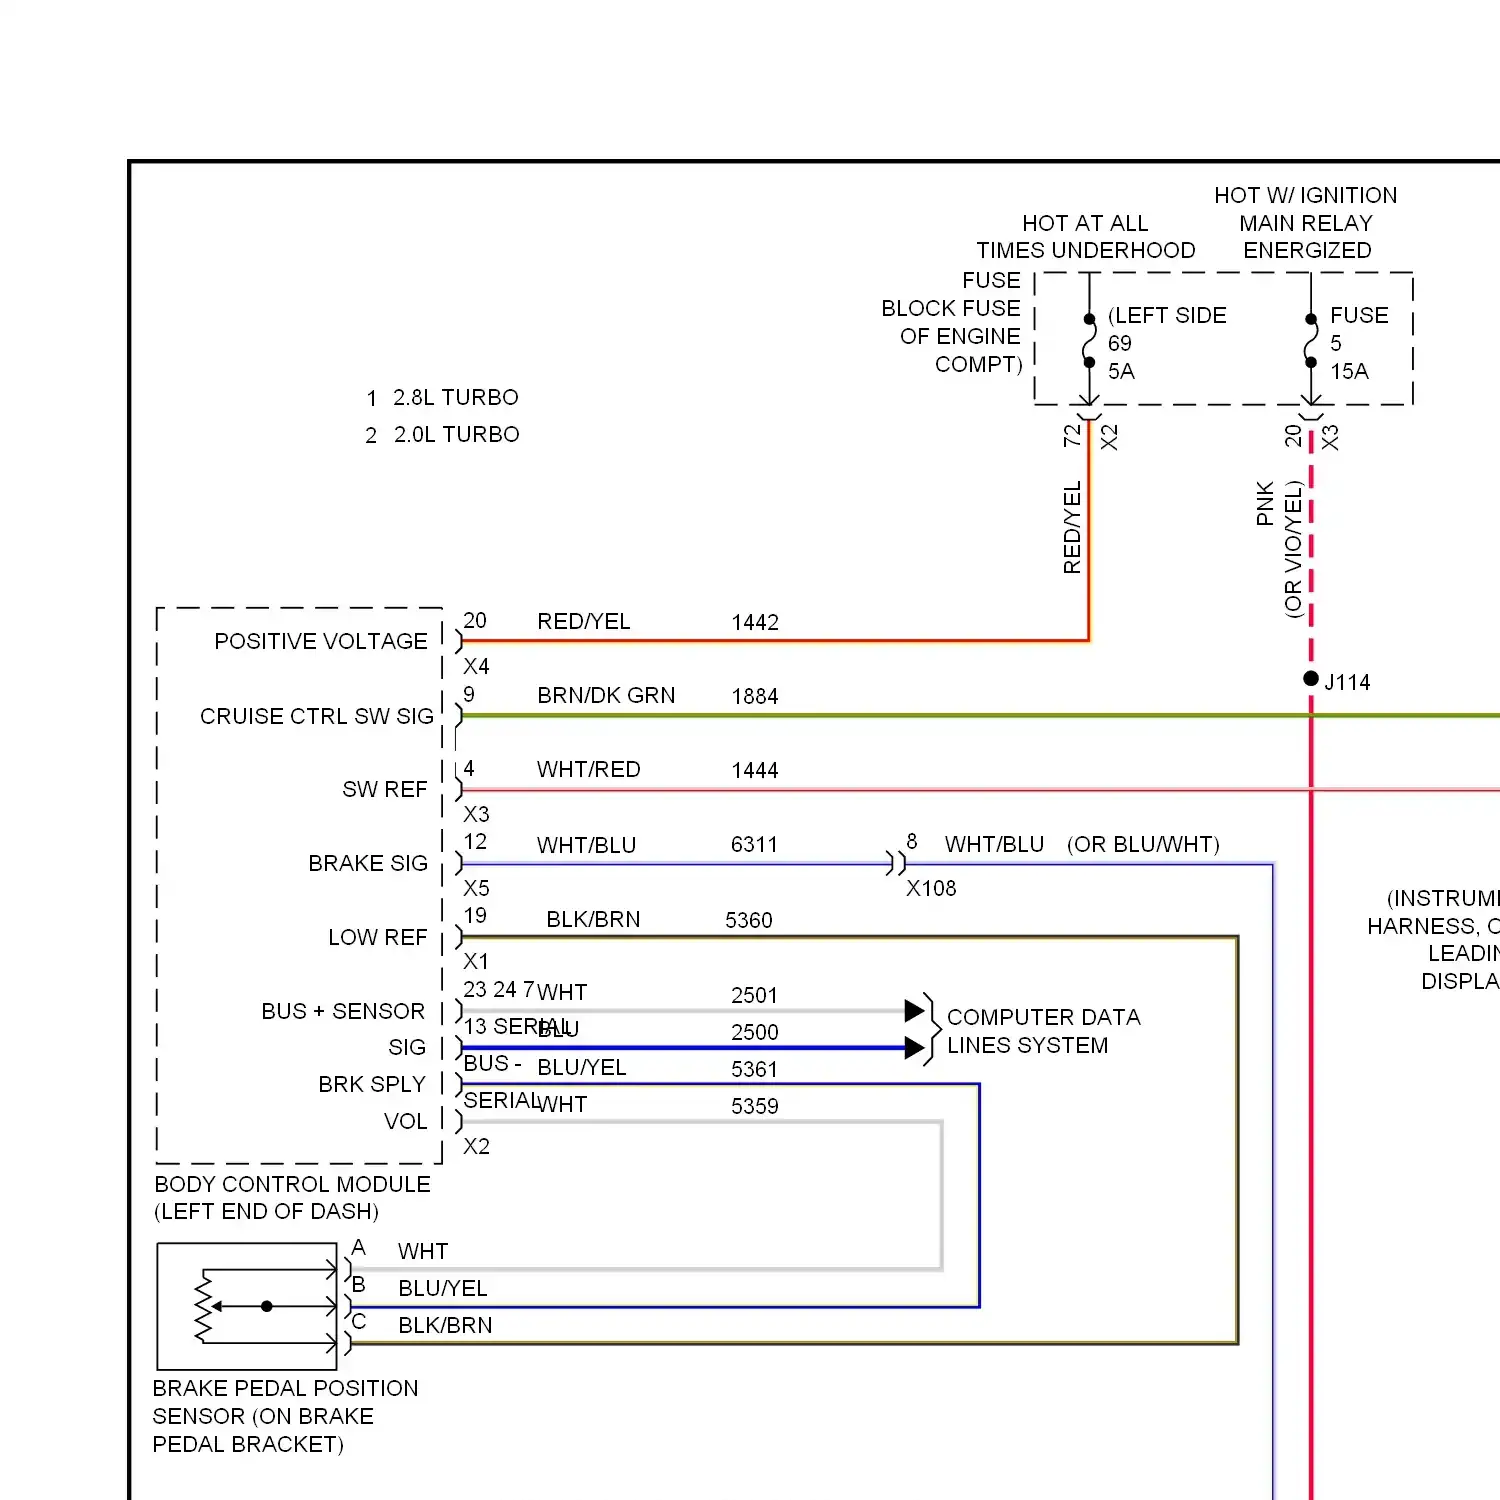1500x1500 pixels.
Task: Click the 'BUS + SENSOR' label
Action: coord(343,1011)
